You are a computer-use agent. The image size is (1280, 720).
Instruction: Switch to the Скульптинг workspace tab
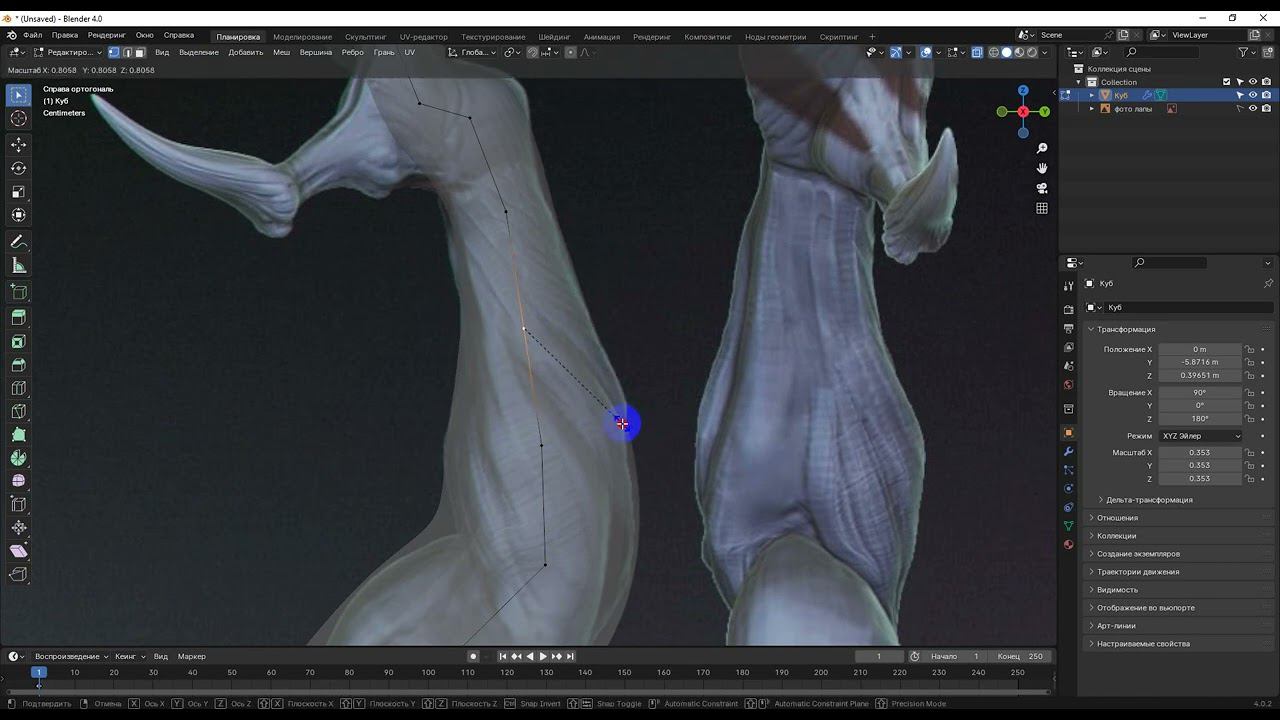coord(365,37)
